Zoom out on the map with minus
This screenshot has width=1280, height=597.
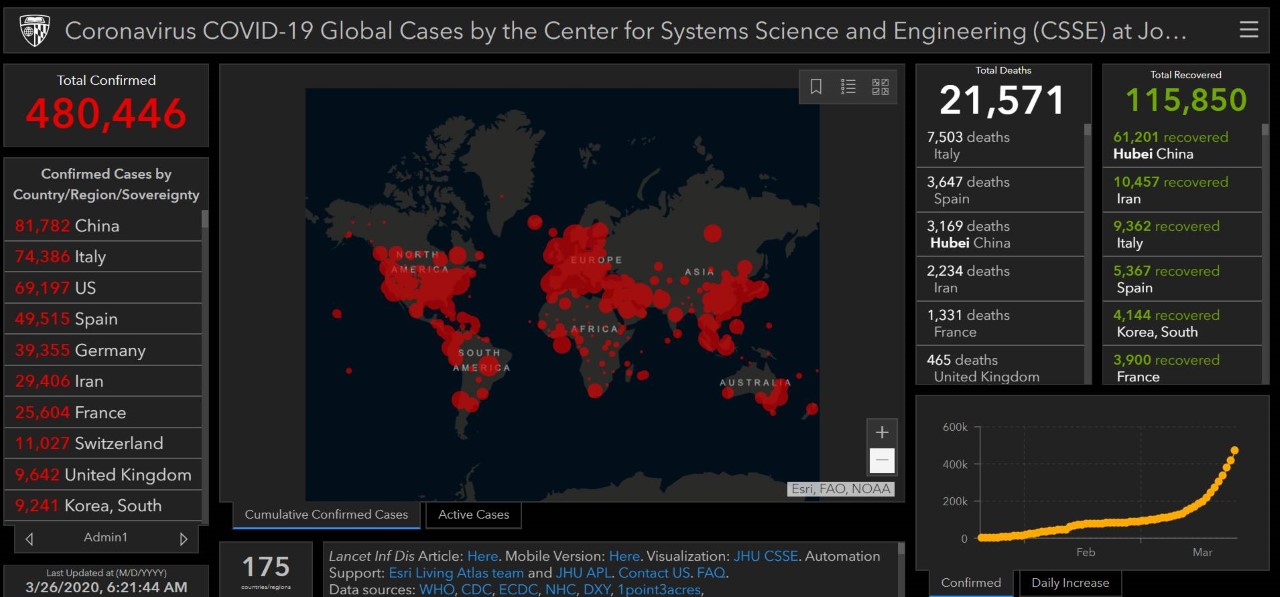882,461
